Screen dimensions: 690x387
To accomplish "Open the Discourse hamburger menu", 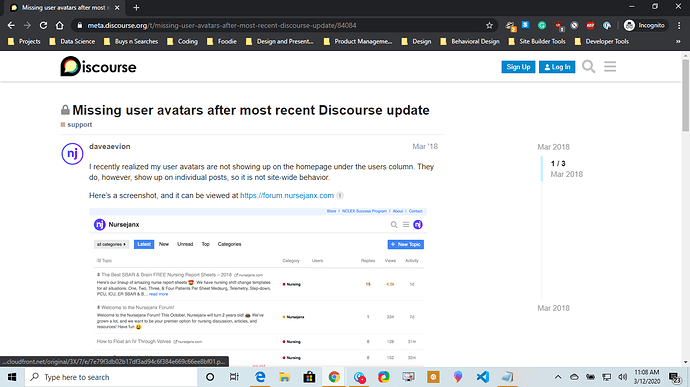I will click(610, 67).
